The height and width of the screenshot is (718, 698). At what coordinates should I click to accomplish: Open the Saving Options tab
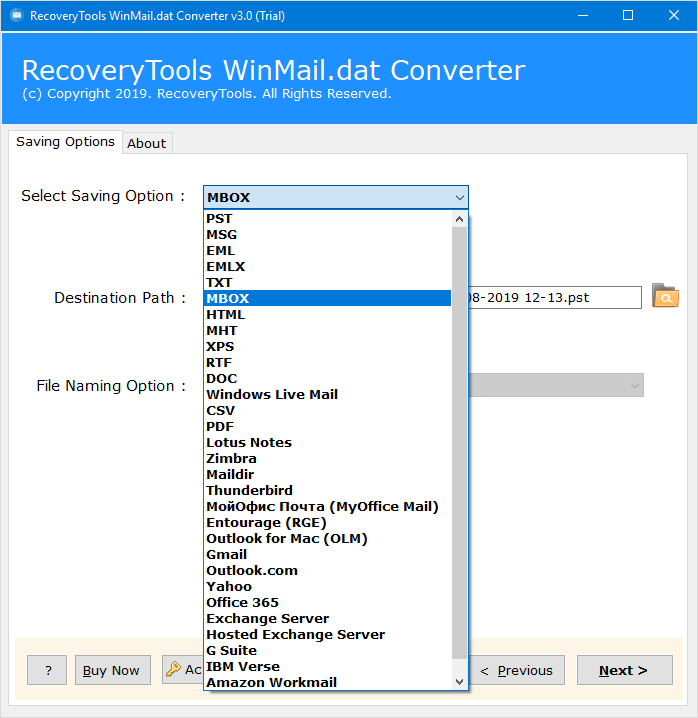pos(65,142)
